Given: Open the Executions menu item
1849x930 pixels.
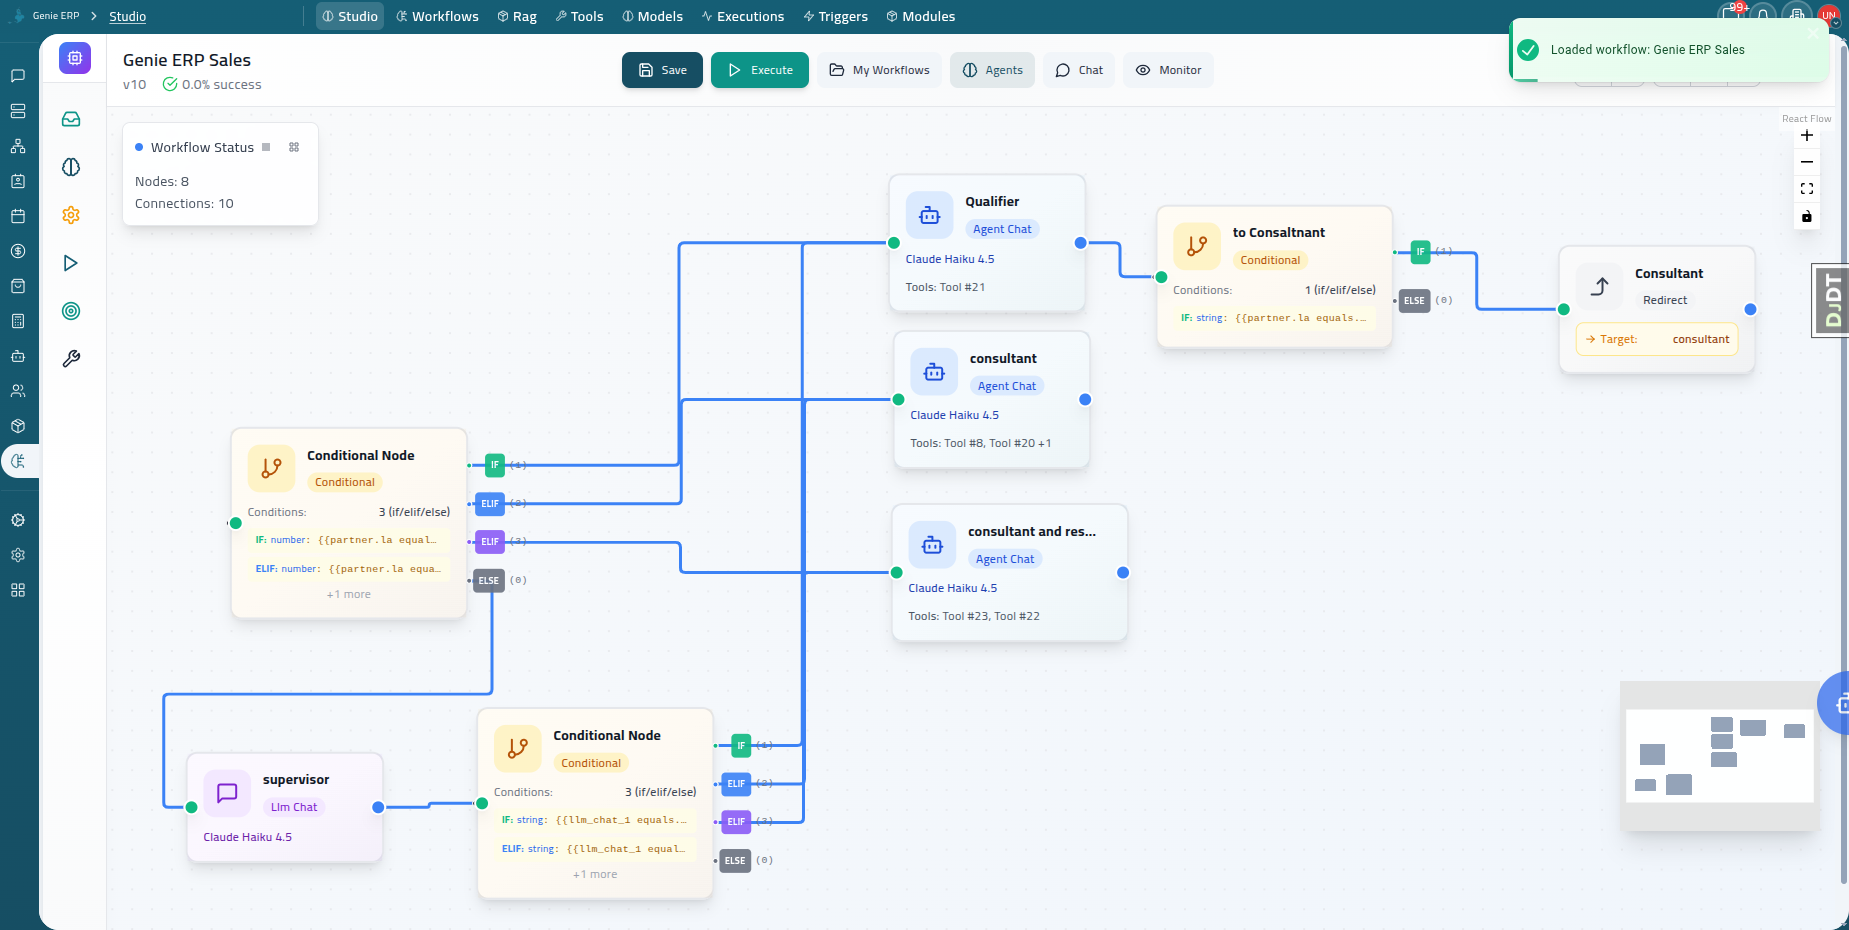Looking at the screenshot, I should click(743, 15).
